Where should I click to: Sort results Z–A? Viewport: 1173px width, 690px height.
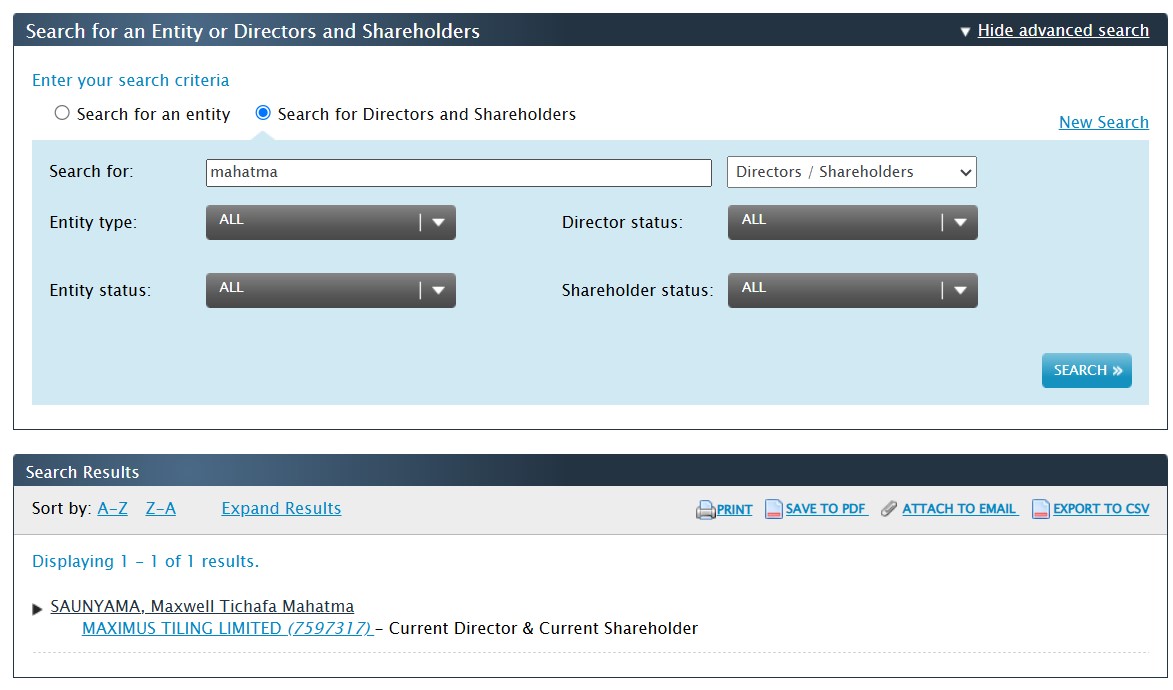point(161,509)
